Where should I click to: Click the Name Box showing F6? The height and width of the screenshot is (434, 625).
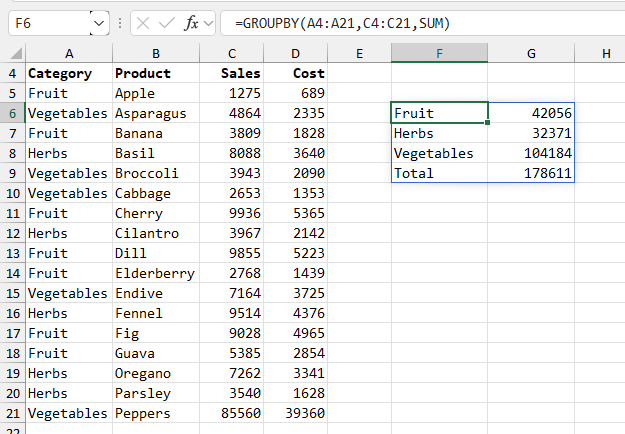coord(50,24)
